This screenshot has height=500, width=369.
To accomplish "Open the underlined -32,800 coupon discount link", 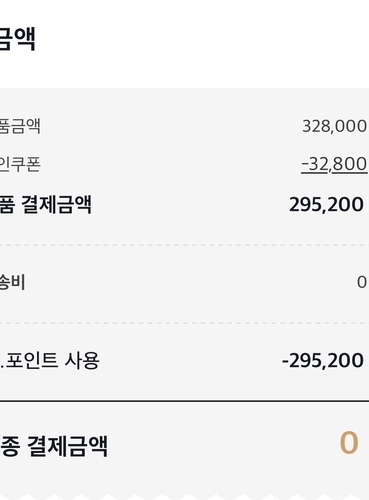I will 334,164.
